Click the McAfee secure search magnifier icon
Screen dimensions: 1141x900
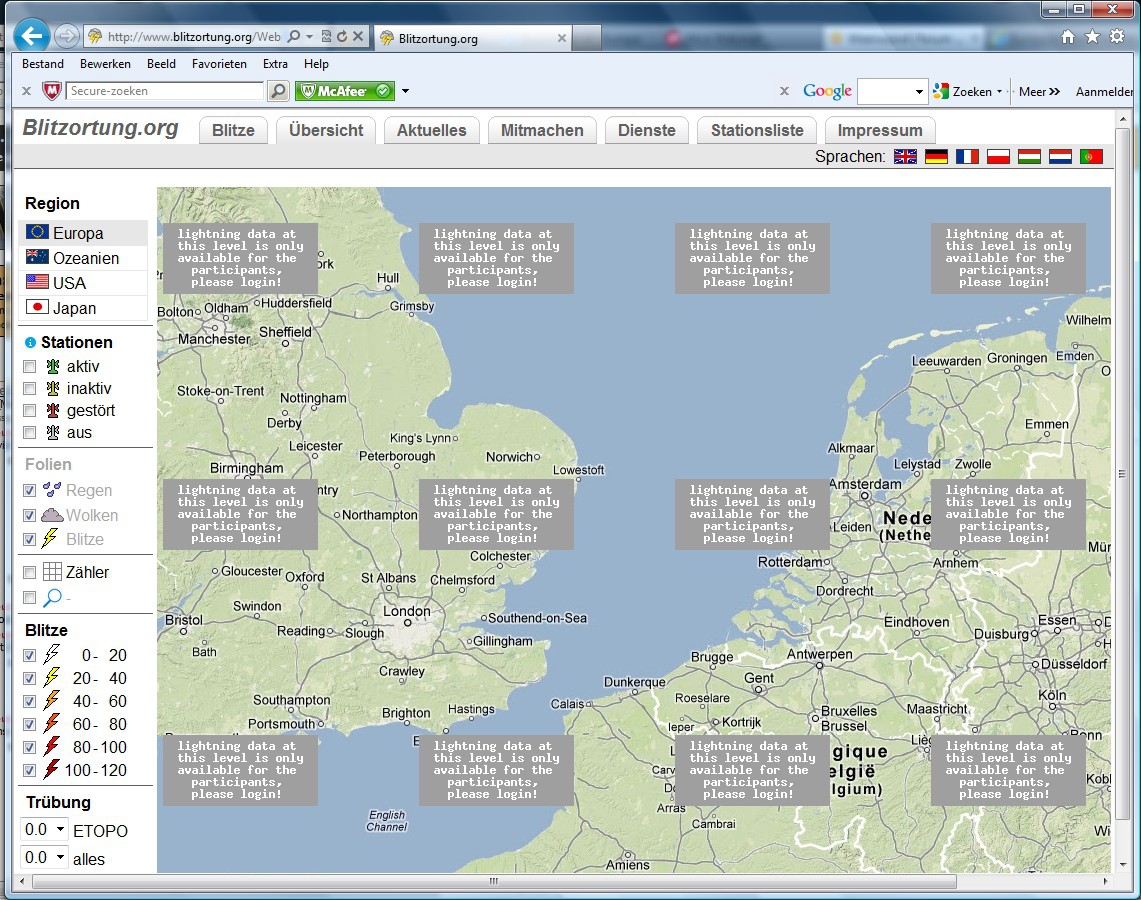click(278, 91)
